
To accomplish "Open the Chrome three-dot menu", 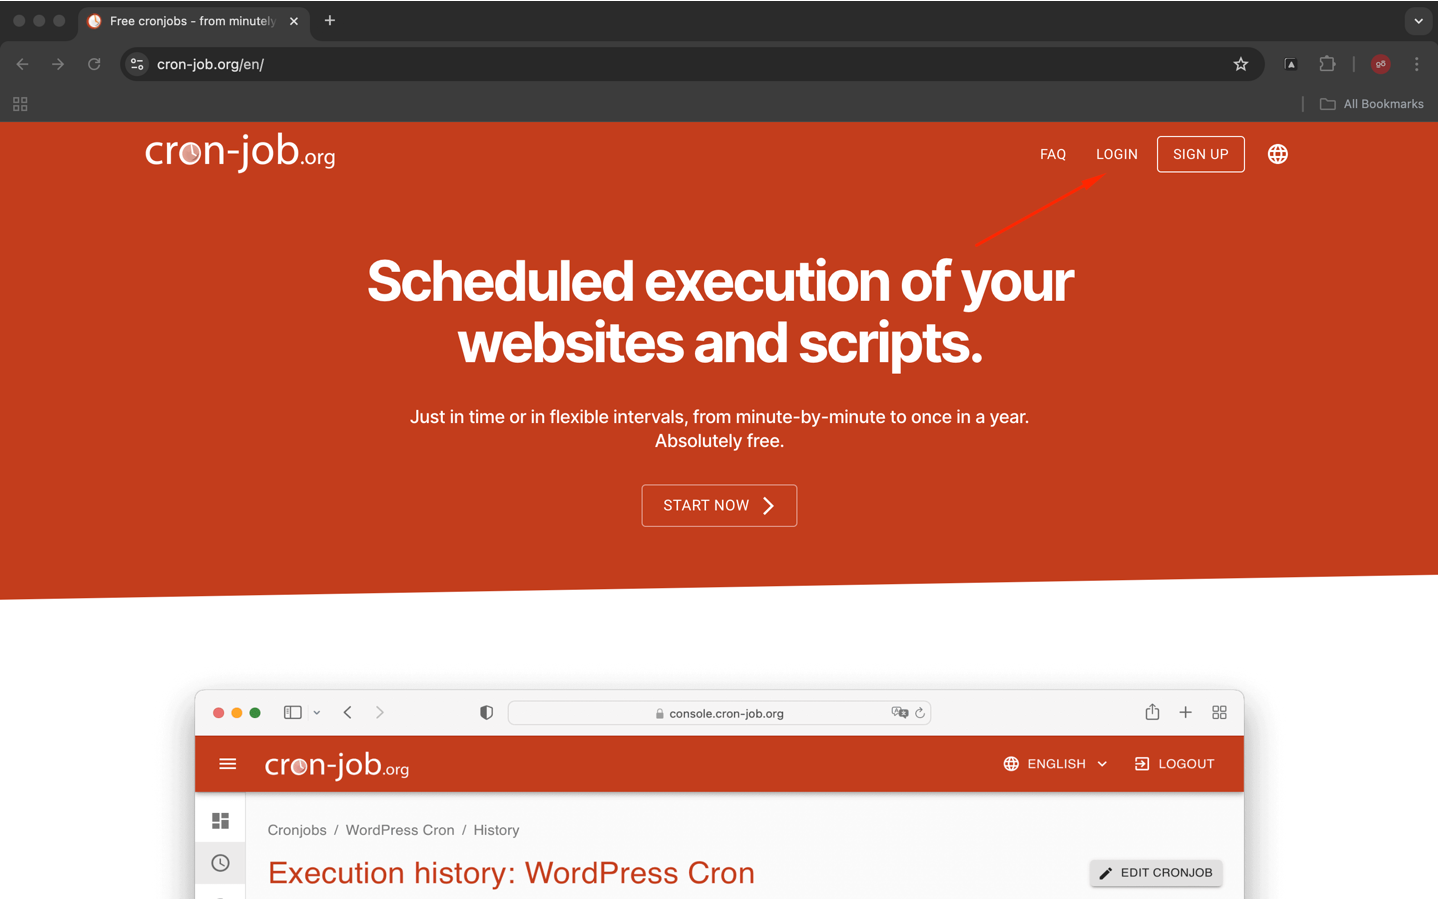I will tap(1416, 64).
